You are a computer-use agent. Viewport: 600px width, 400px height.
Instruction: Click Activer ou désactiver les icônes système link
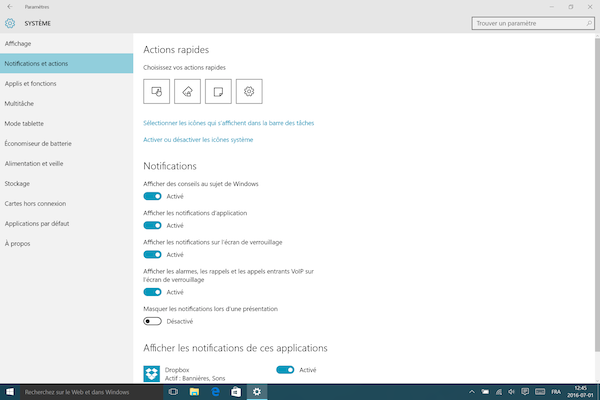pos(198,140)
